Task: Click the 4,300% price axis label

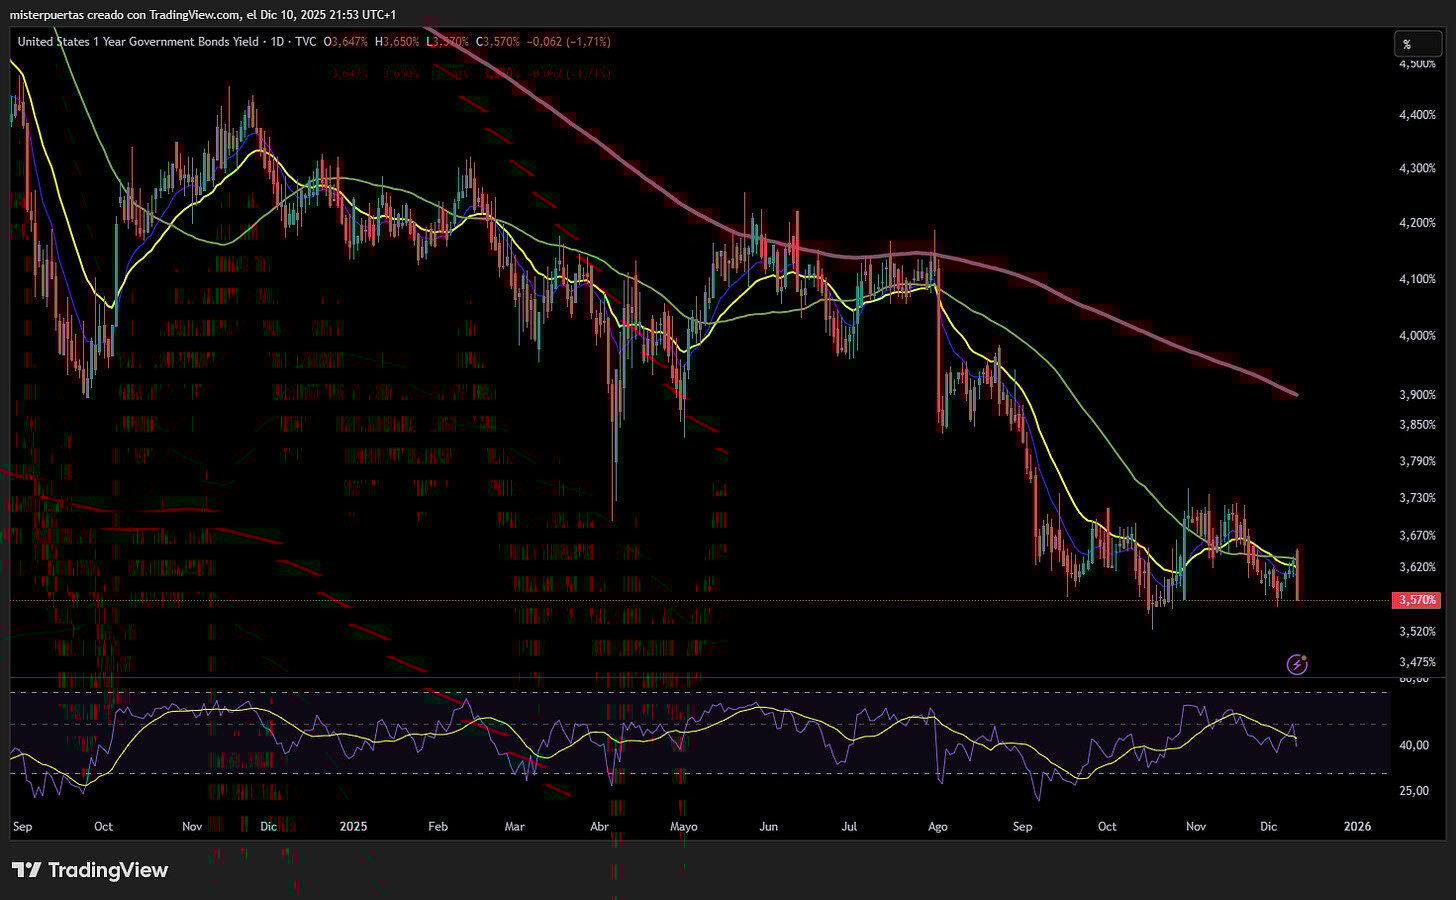Action: tap(1417, 168)
